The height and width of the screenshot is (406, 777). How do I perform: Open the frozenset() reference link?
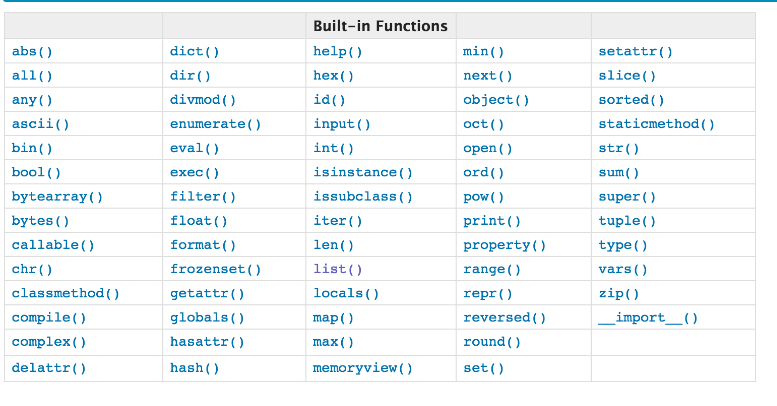pos(215,269)
